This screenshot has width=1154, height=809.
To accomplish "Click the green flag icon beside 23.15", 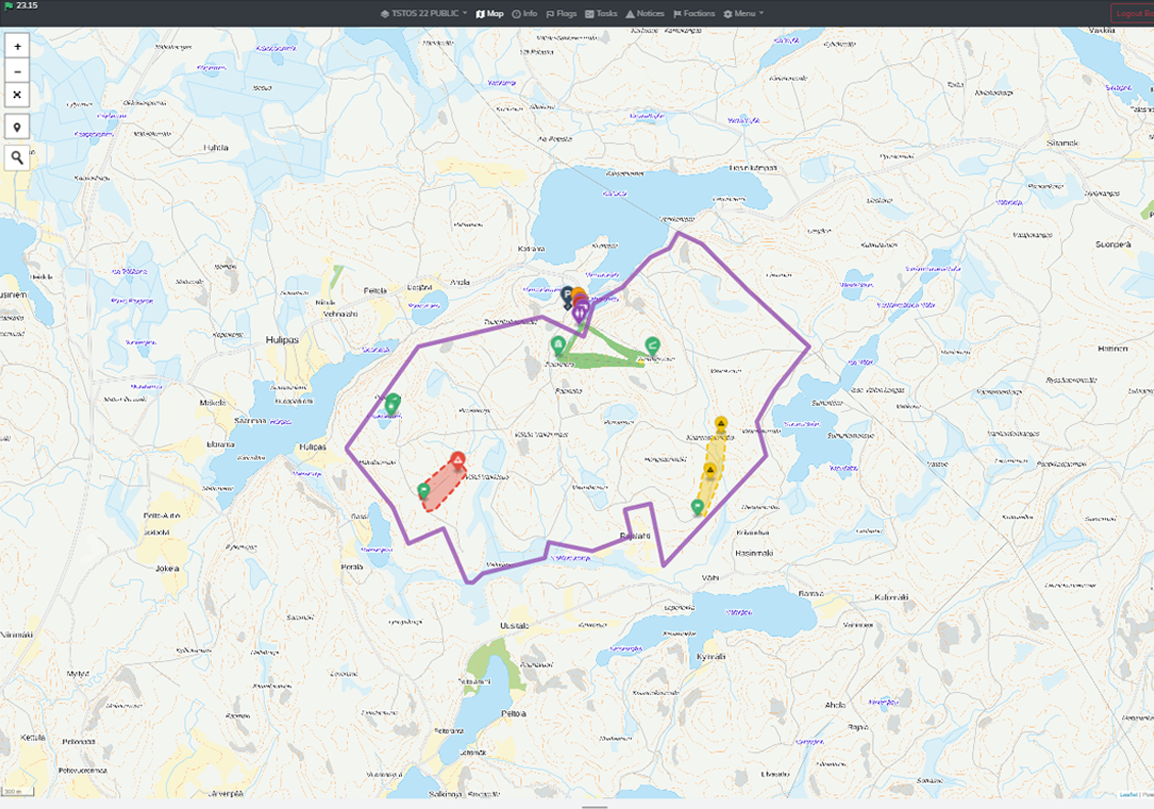I will coord(9,6).
